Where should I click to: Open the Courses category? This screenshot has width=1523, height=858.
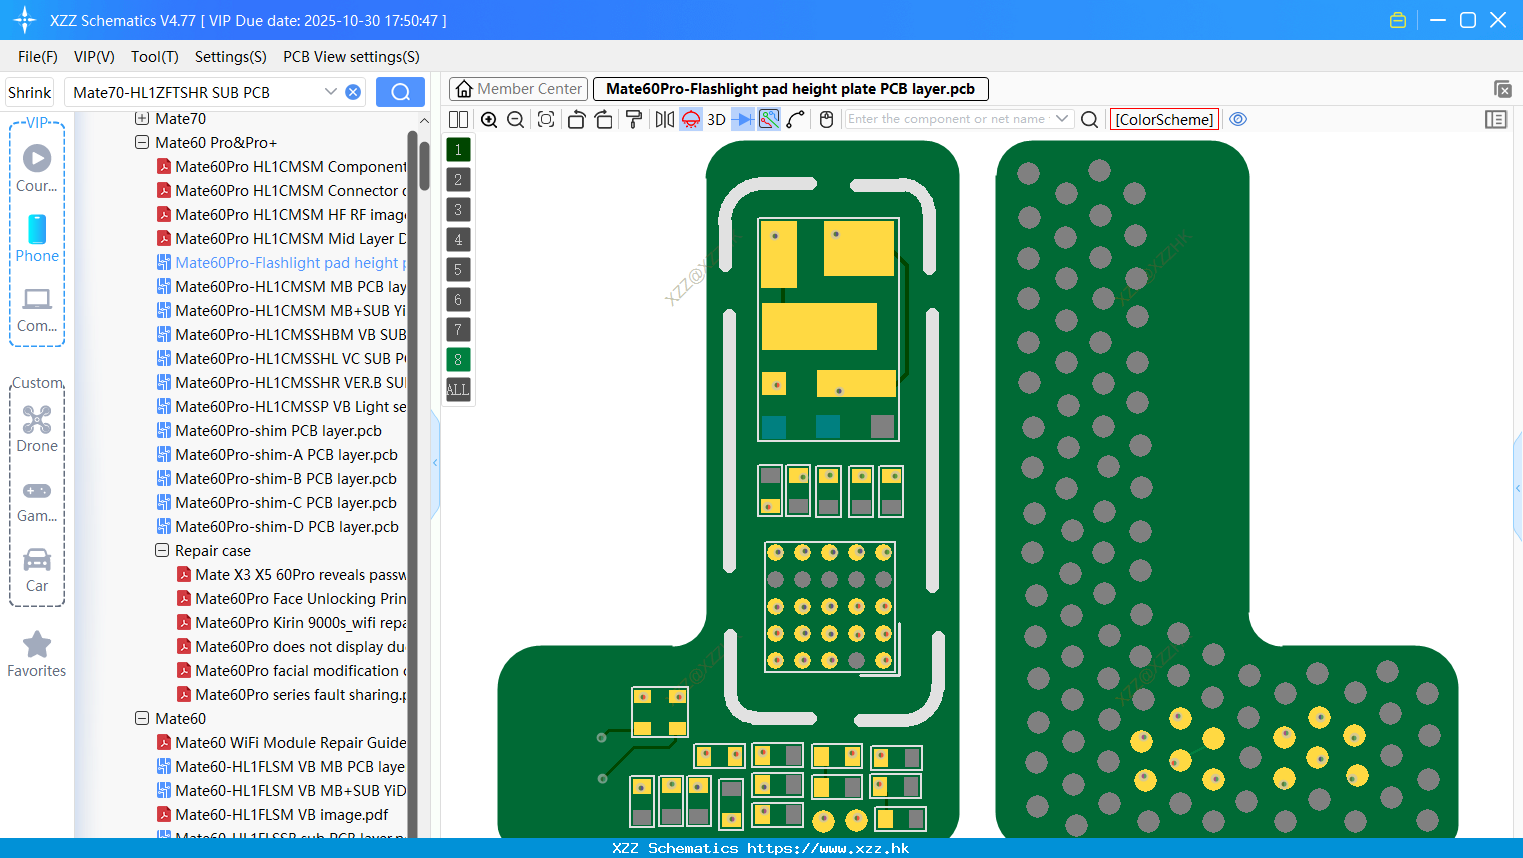[x=37, y=168]
